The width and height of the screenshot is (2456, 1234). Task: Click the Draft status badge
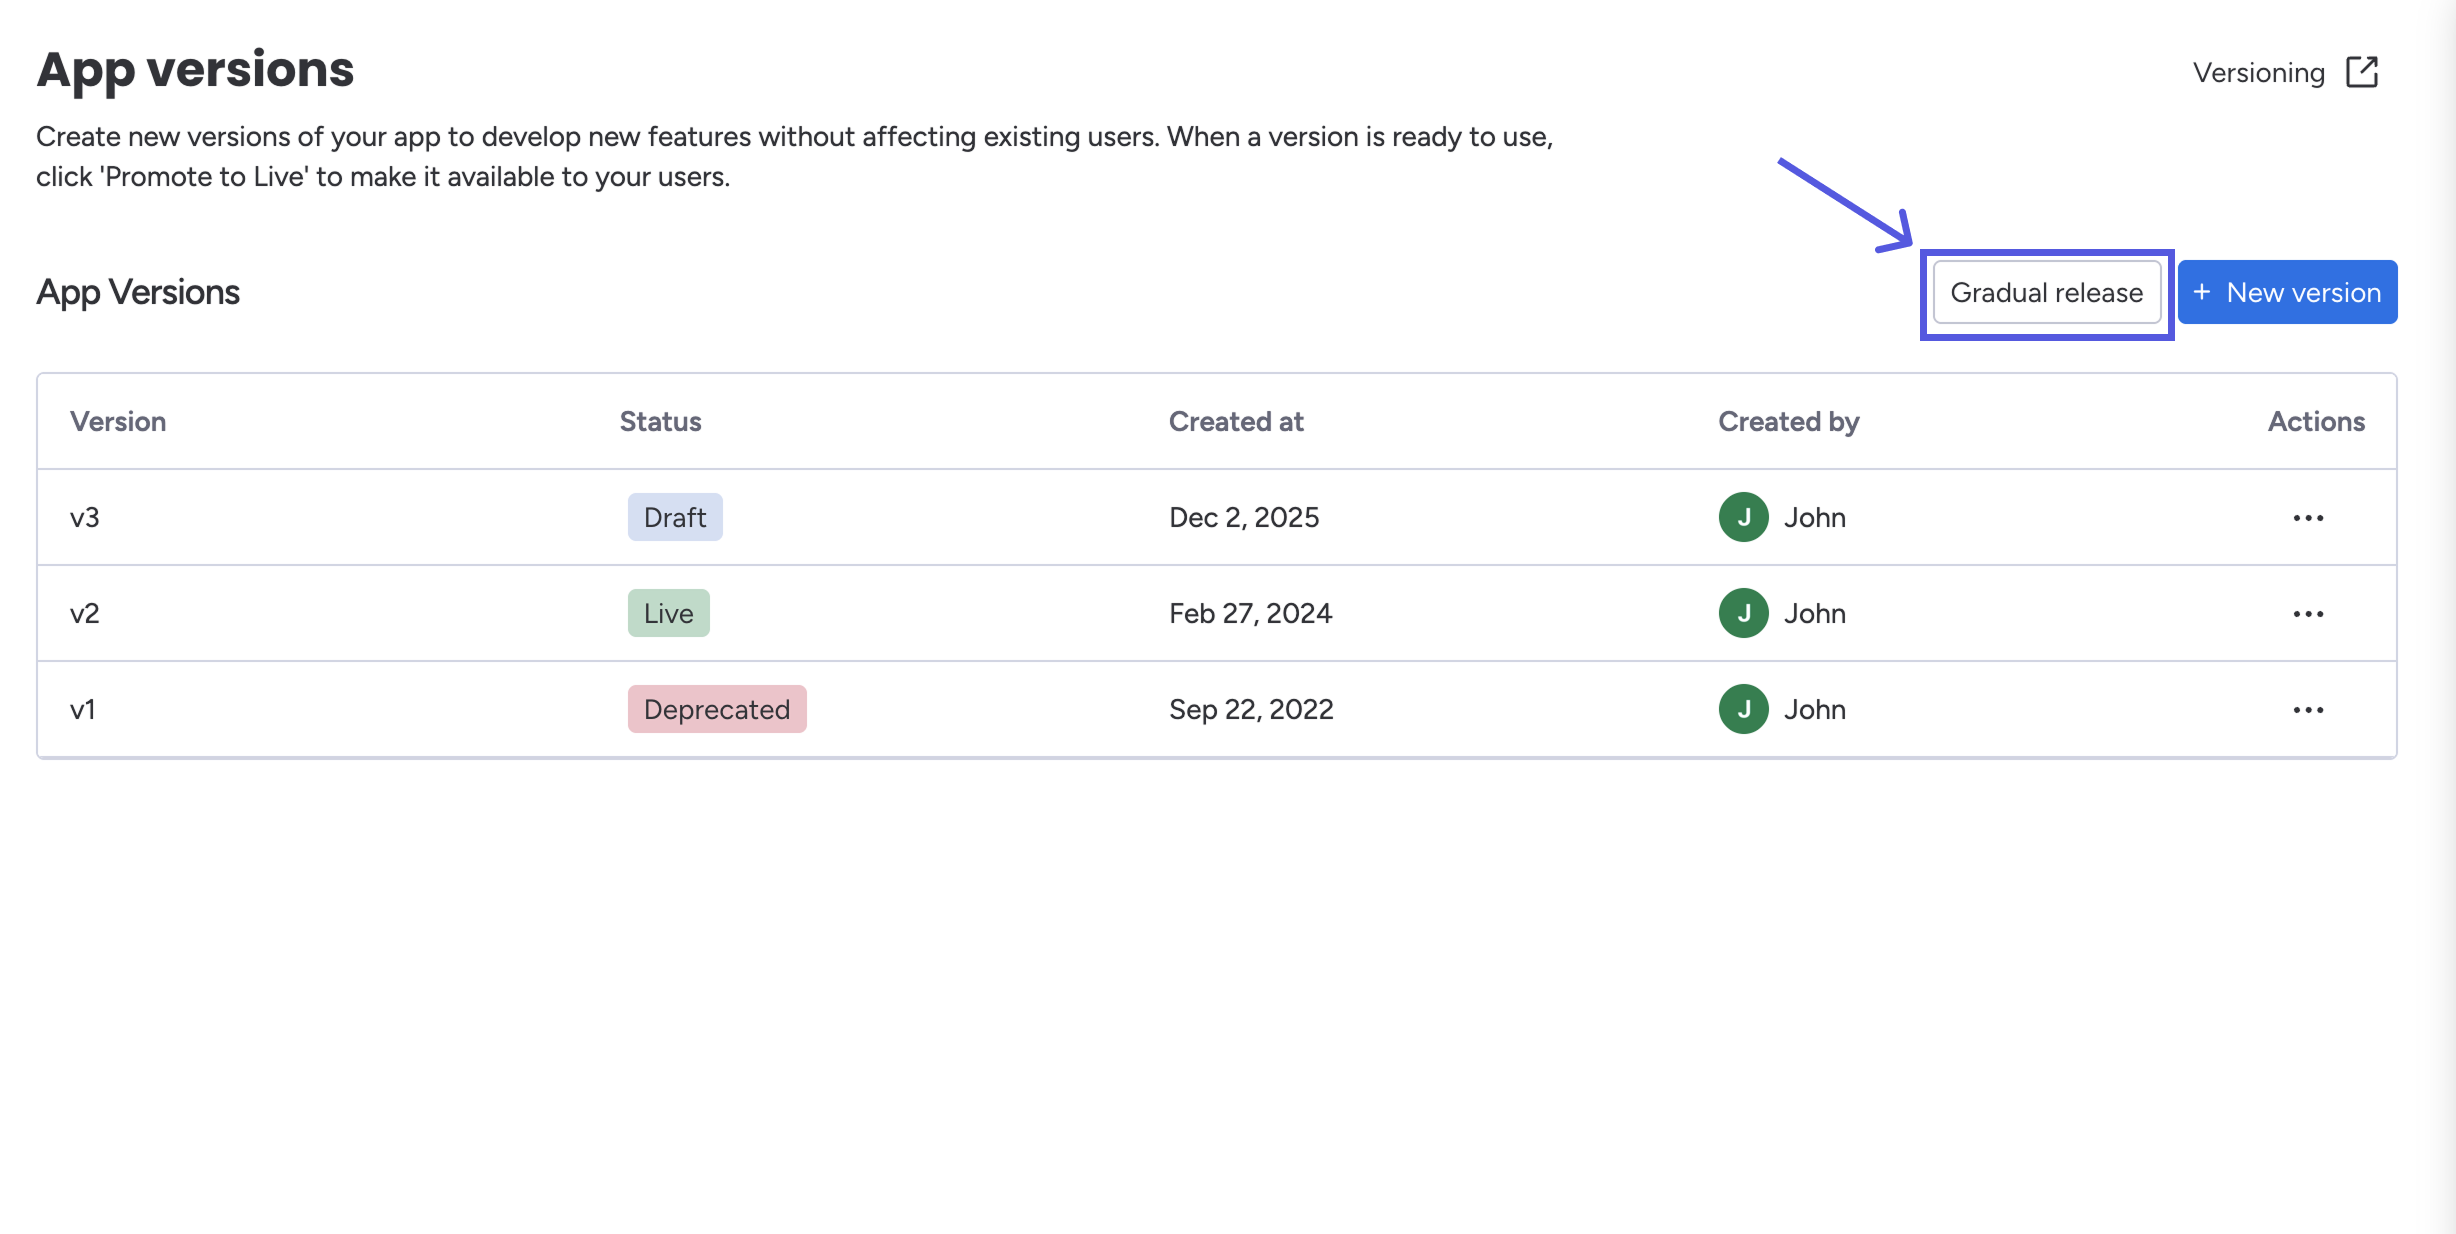[675, 517]
